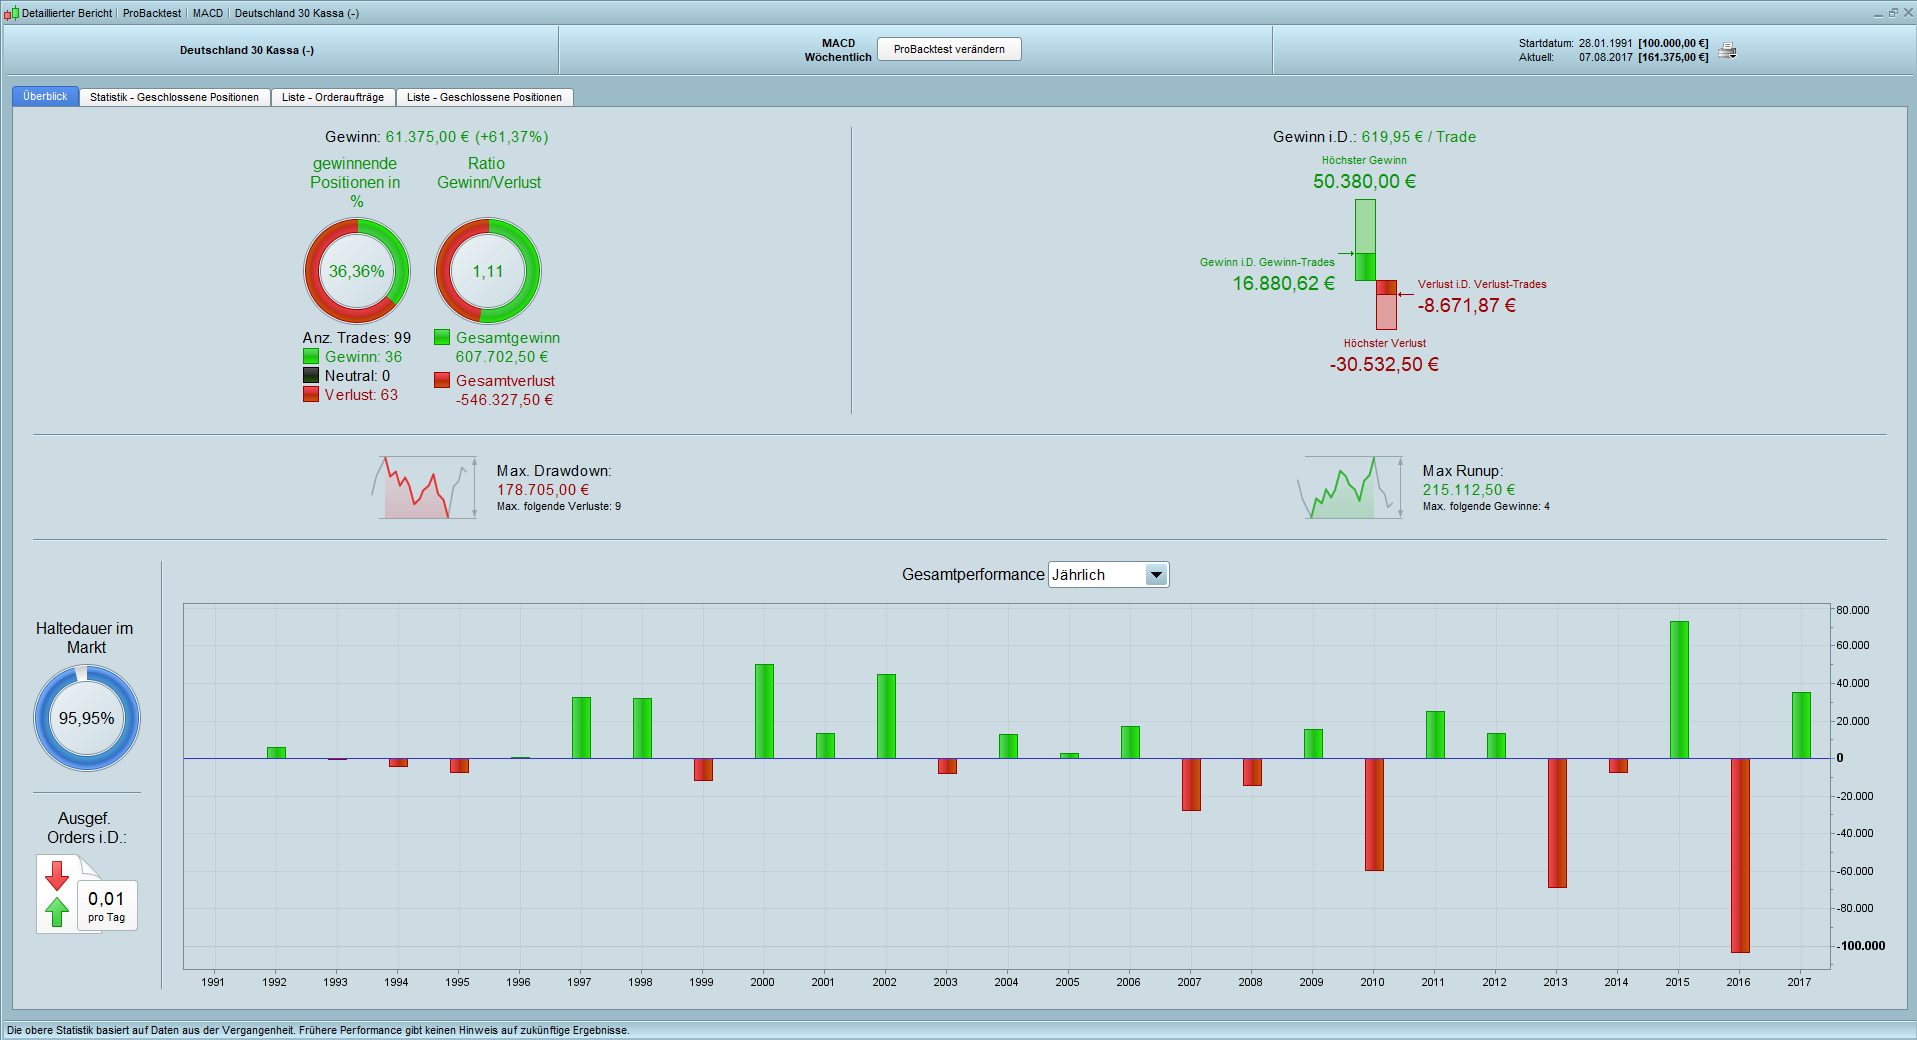Click the ProRealTime app icon in title bar

click(x=11, y=13)
